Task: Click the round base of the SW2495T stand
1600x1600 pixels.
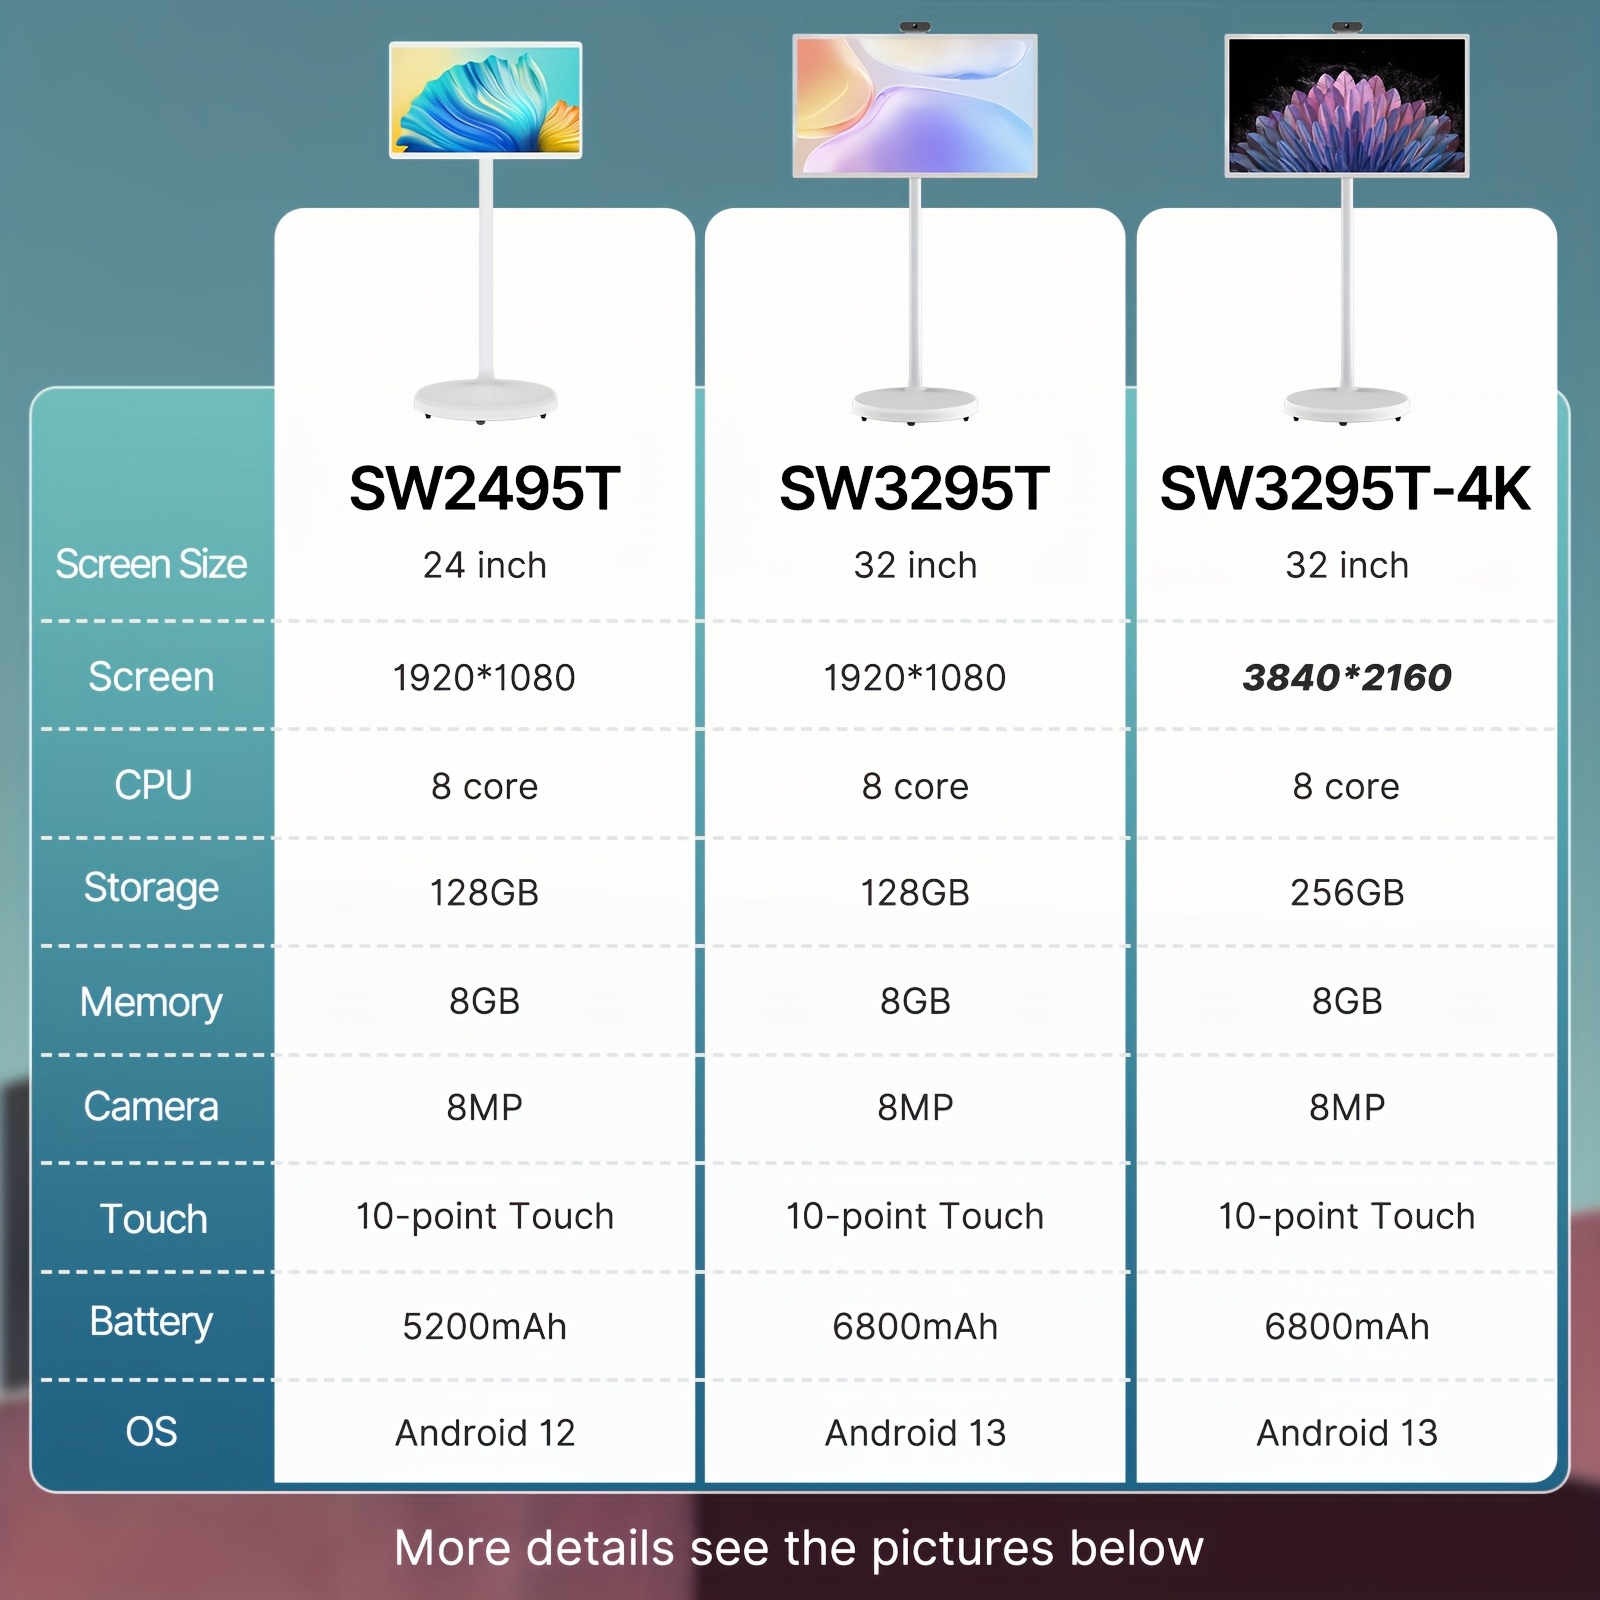Action: (x=485, y=401)
